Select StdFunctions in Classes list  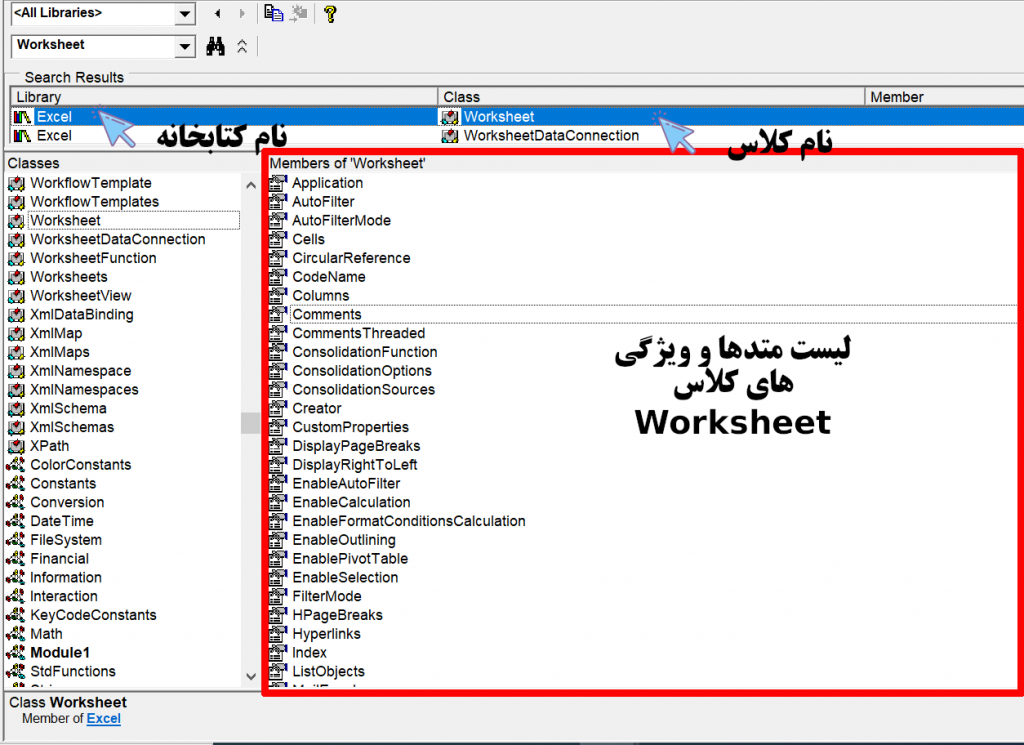point(73,672)
